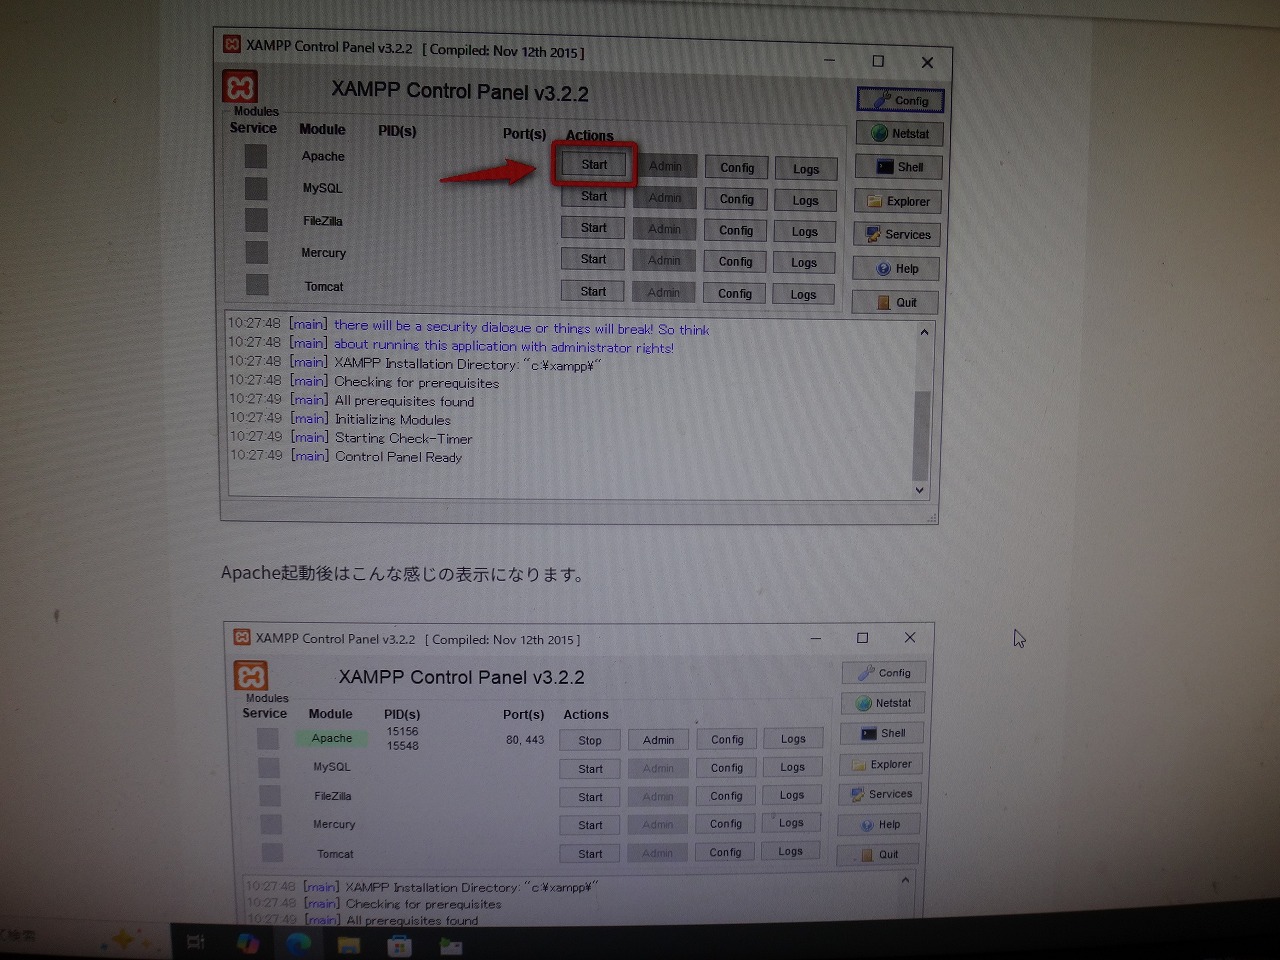Start Mercury in the lower XAMPP panel
Viewport: 1280px width, 960px height.
[x=590, y=825]
